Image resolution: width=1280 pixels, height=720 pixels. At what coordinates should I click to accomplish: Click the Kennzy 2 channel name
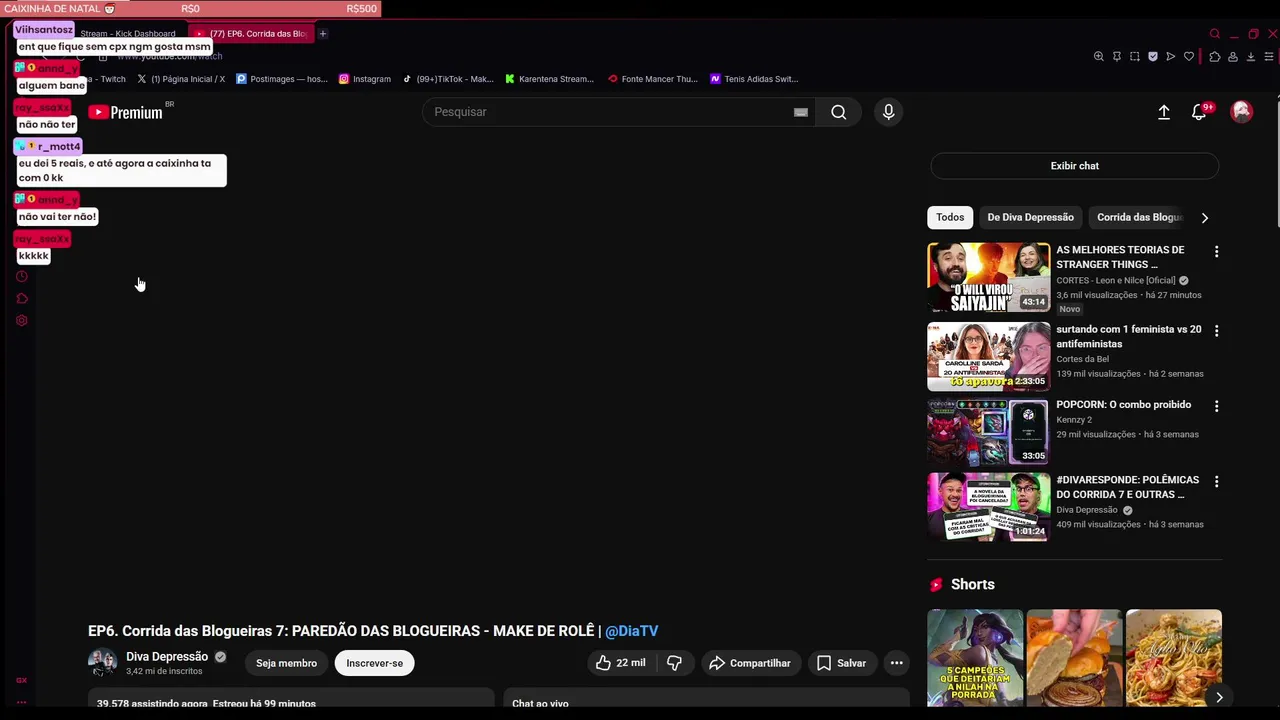pos(1076,420)
